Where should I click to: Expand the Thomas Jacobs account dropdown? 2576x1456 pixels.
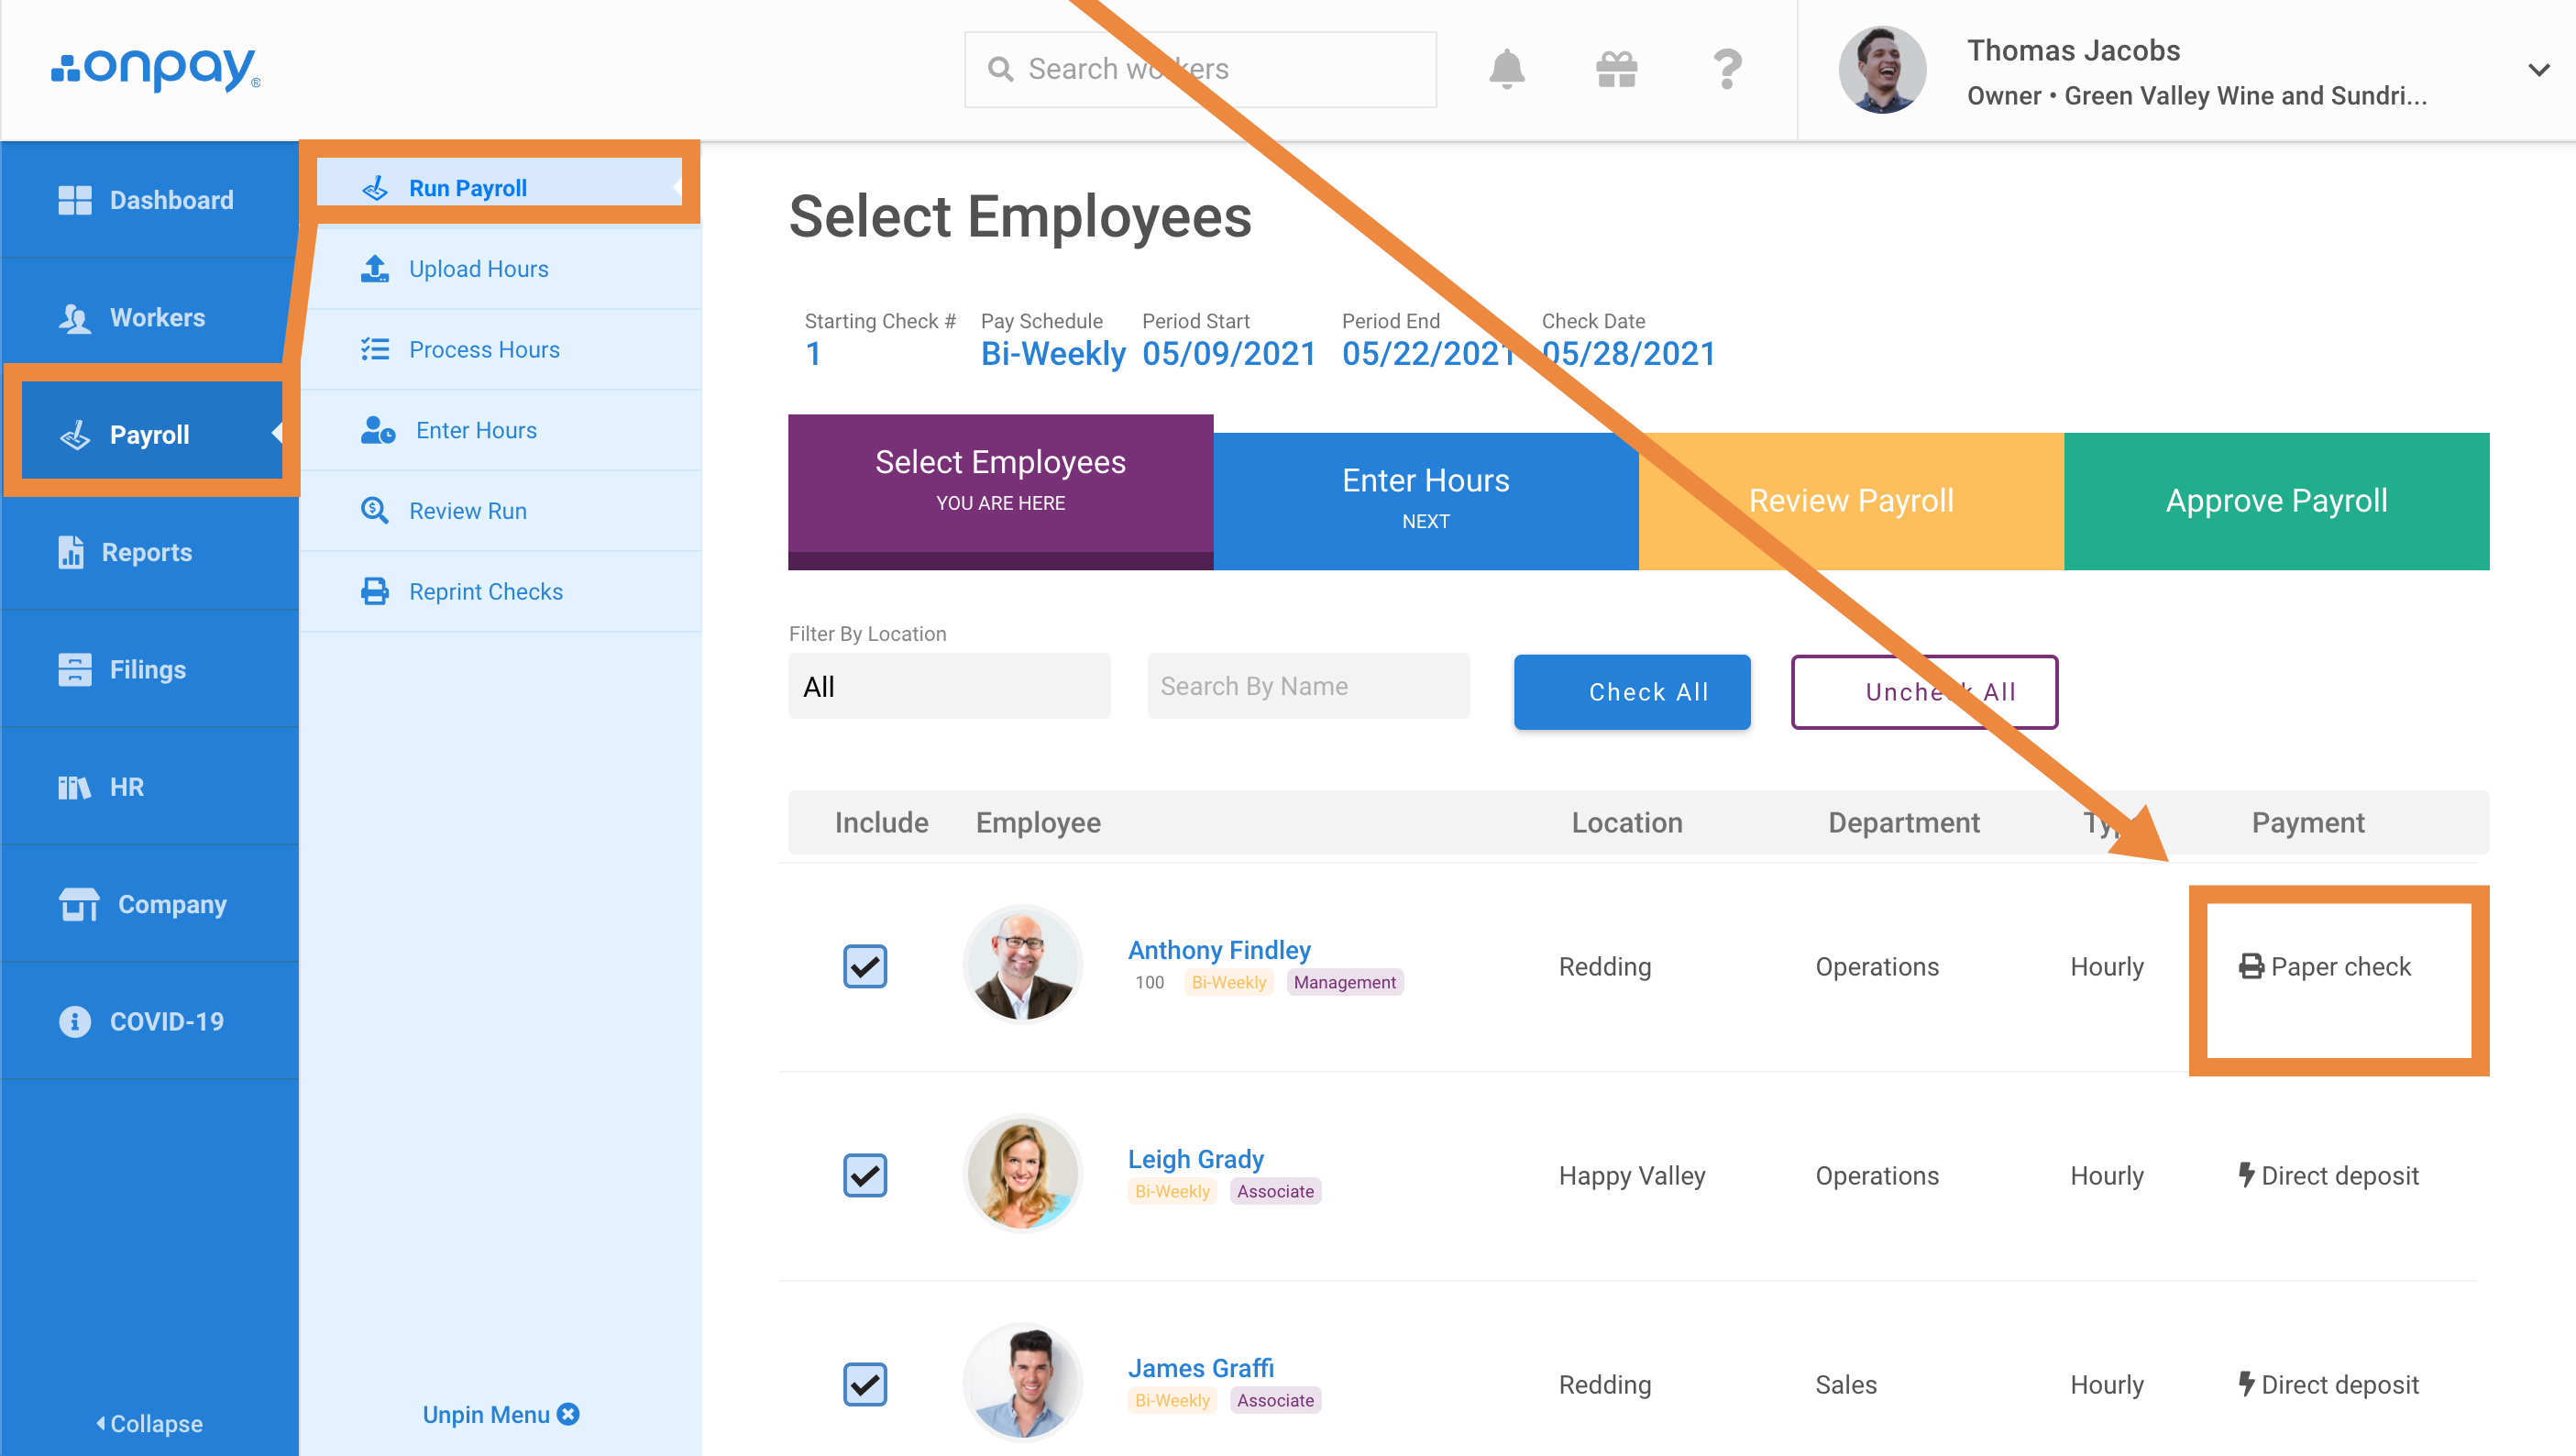point(2538,70)
